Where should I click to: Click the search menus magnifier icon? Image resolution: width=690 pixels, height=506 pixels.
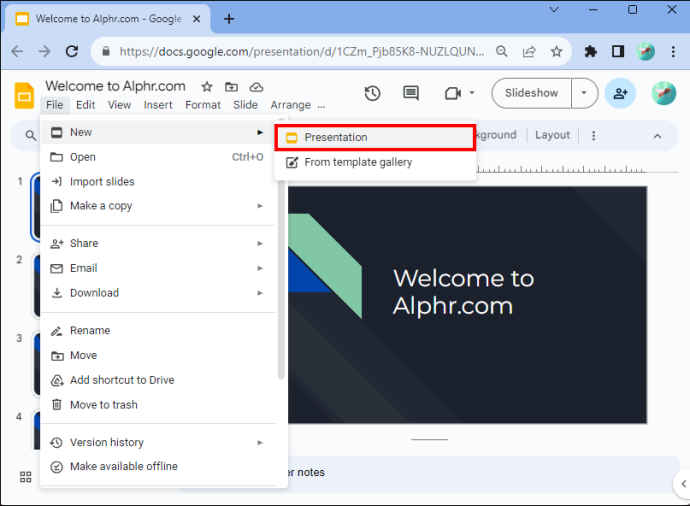30,136
